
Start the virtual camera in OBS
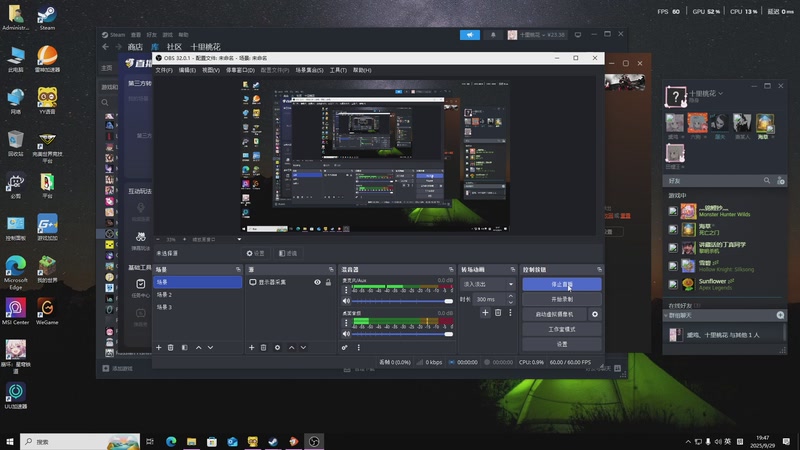tap(554, 314)
